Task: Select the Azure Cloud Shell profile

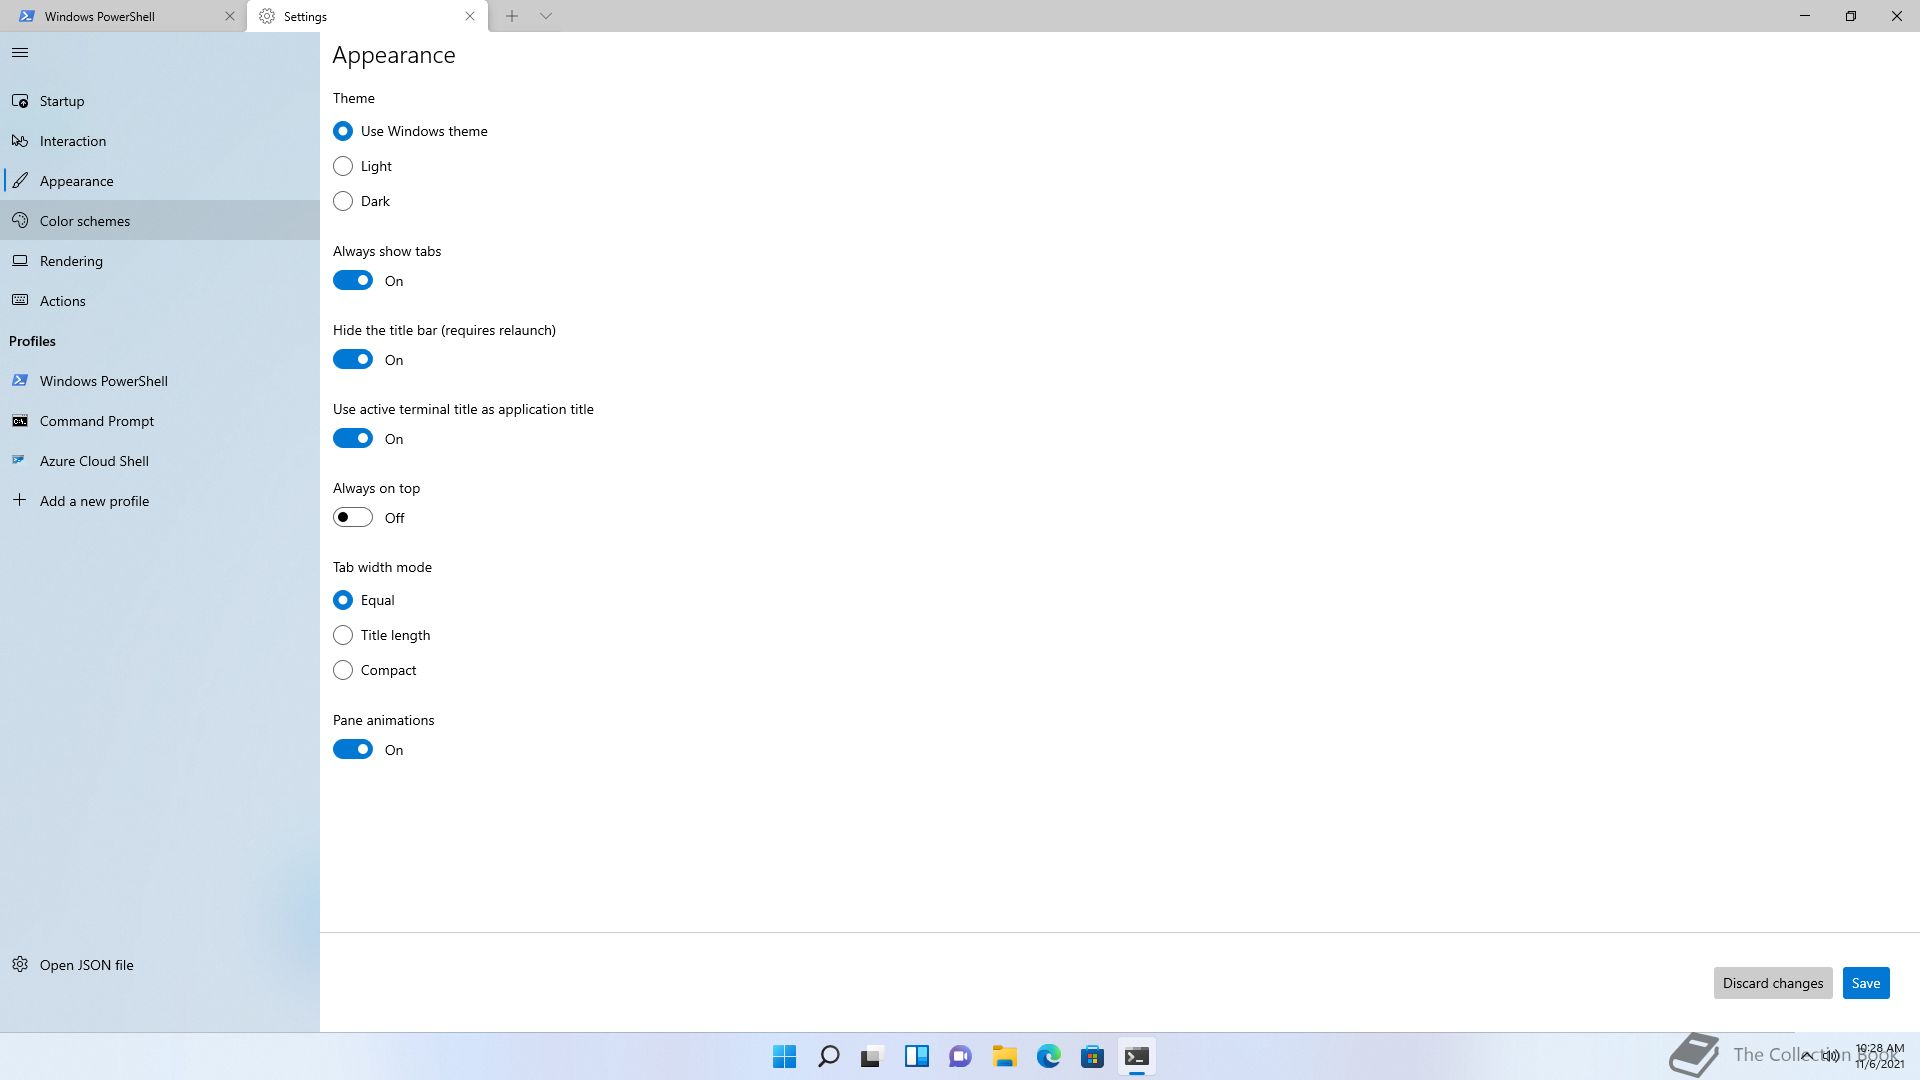Action: tap(94, 461)
